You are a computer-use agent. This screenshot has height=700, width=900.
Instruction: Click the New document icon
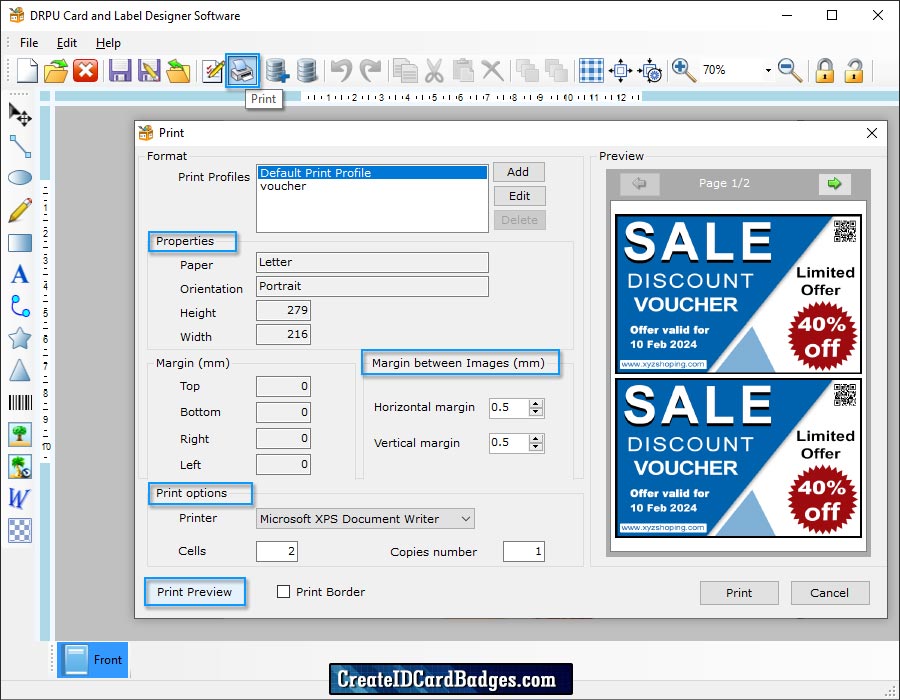point(27,71)
